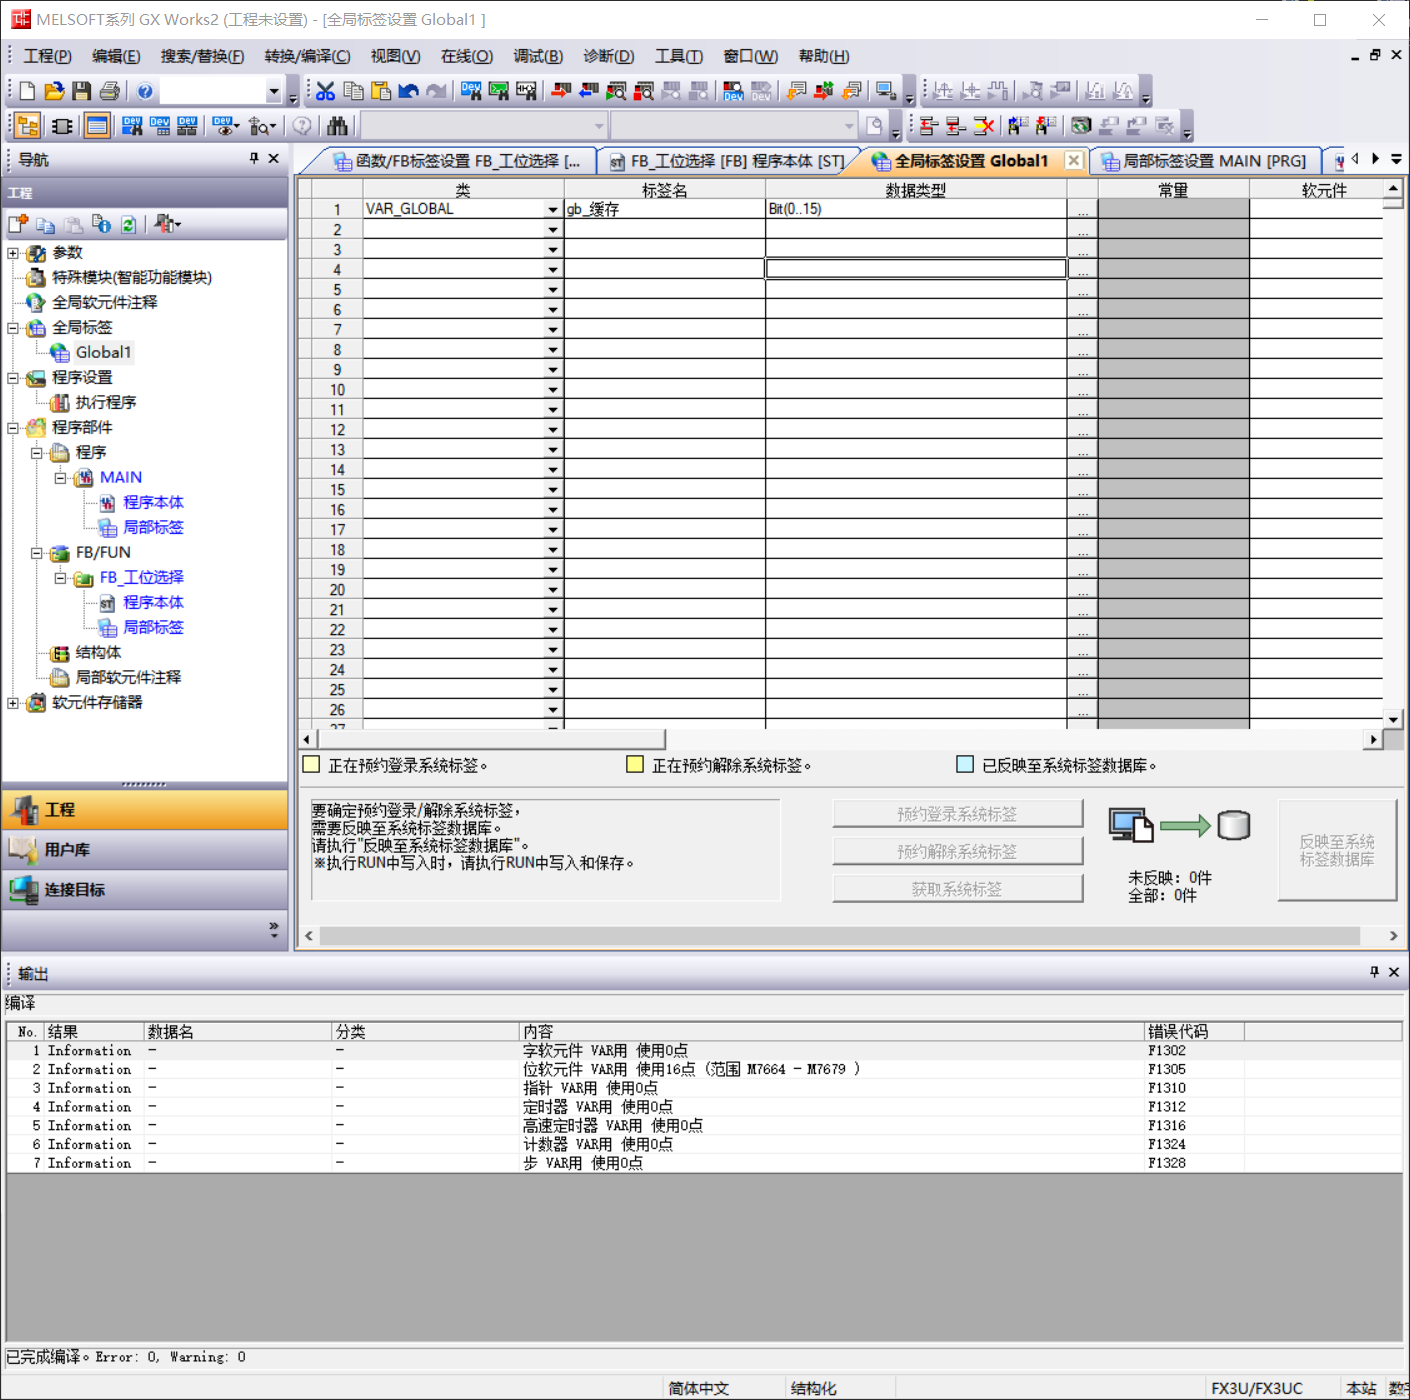Toggle the pin on the 导航 panel
The height and width of the screenshot is (1400, 1410).
point(254,159)
